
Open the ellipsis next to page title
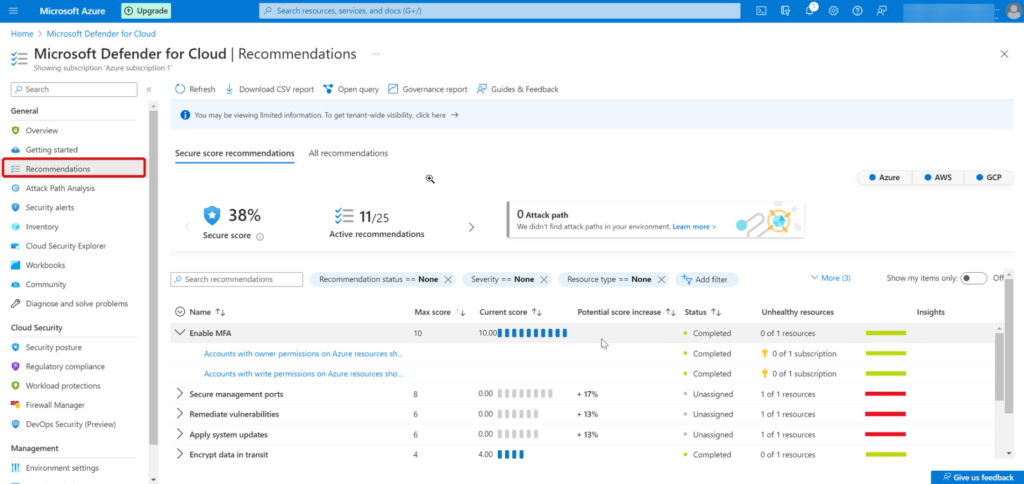(x=376, y=54)
